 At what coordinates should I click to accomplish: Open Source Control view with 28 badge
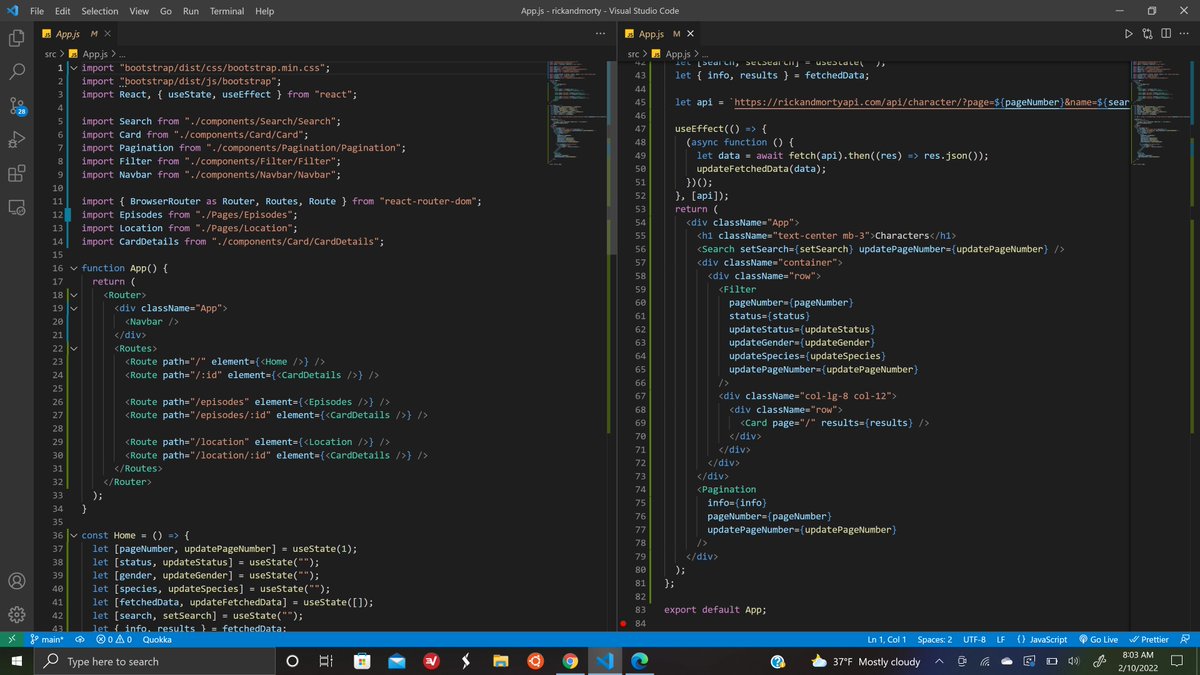click(x=17, y=106)
